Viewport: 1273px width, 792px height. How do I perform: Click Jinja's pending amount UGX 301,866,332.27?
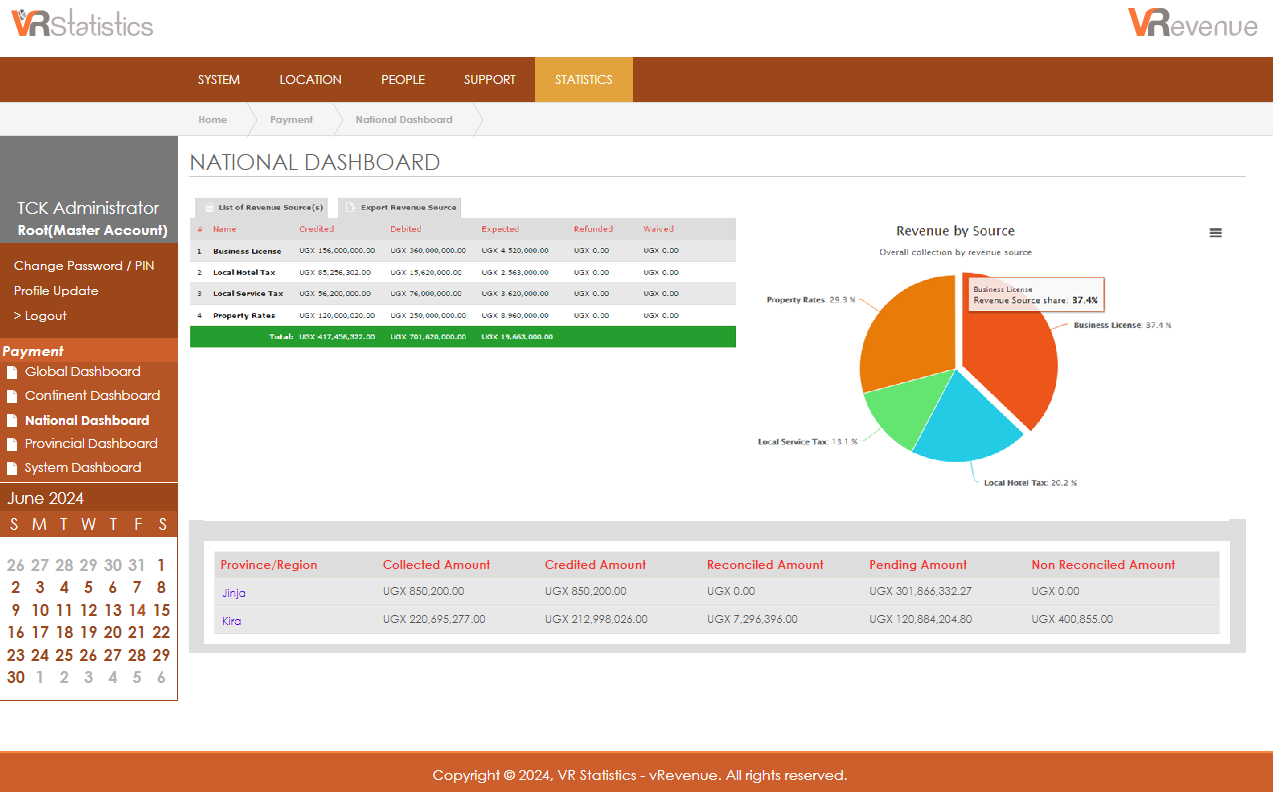(x=920, y=592)
